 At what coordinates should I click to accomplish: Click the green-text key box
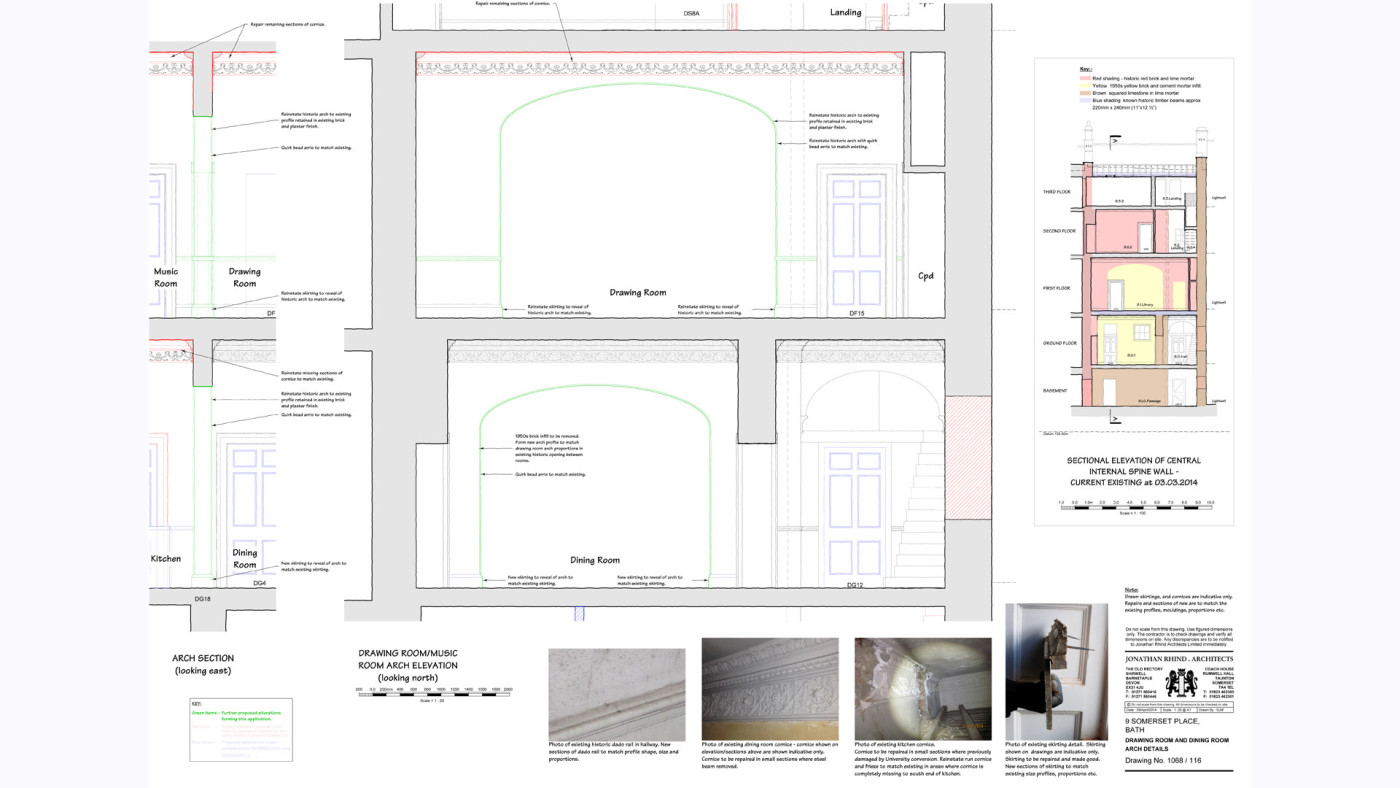click(x=241, y=730)
